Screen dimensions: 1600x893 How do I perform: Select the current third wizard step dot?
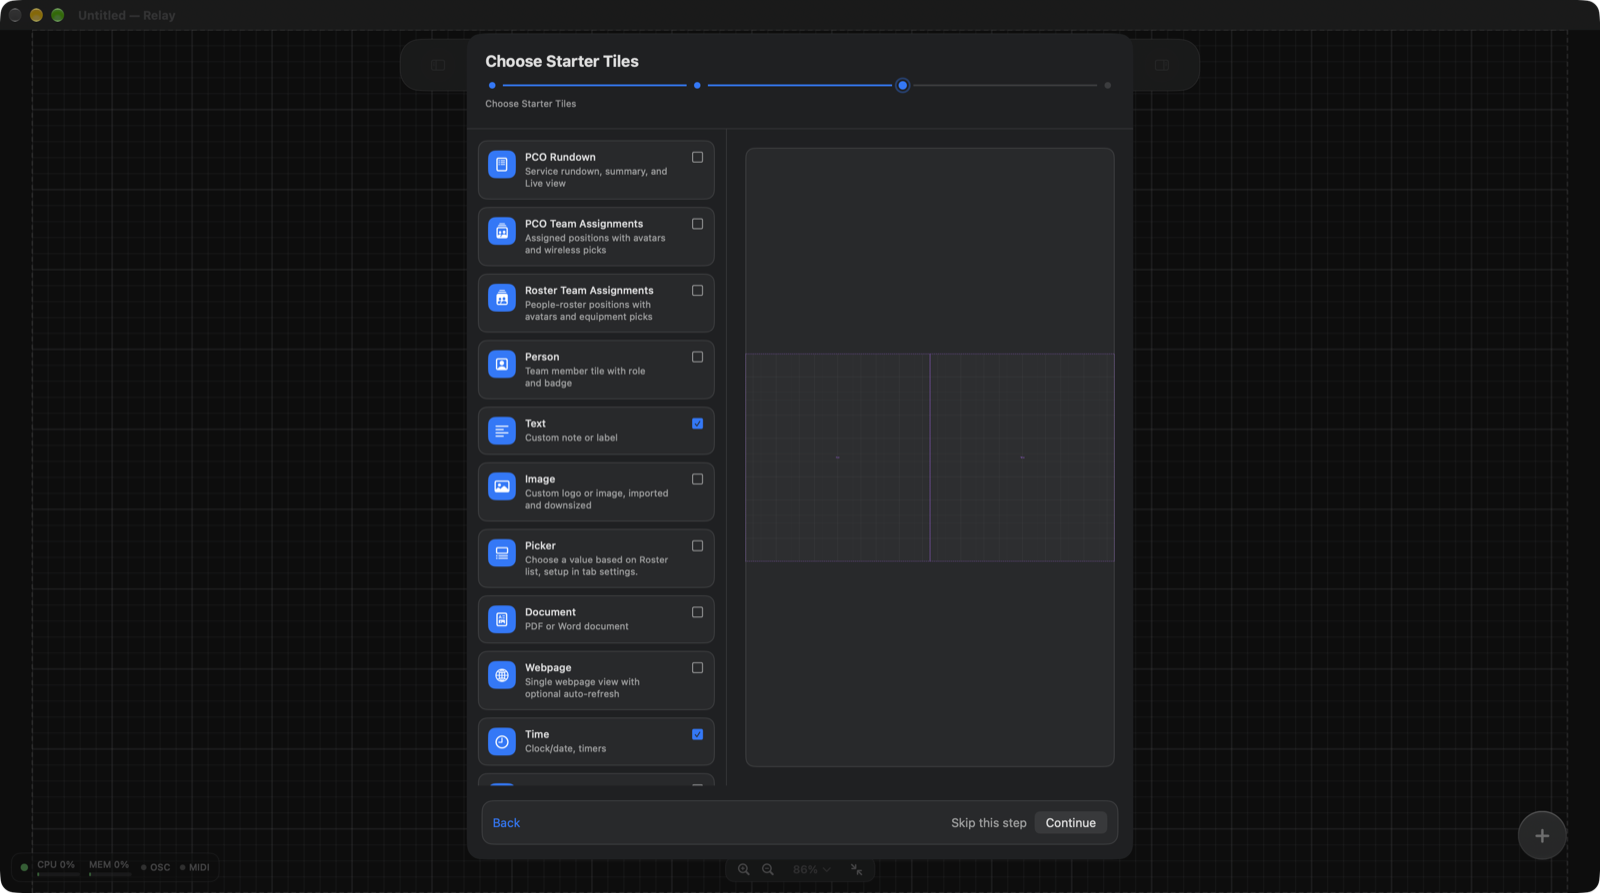tap(903, 85)
